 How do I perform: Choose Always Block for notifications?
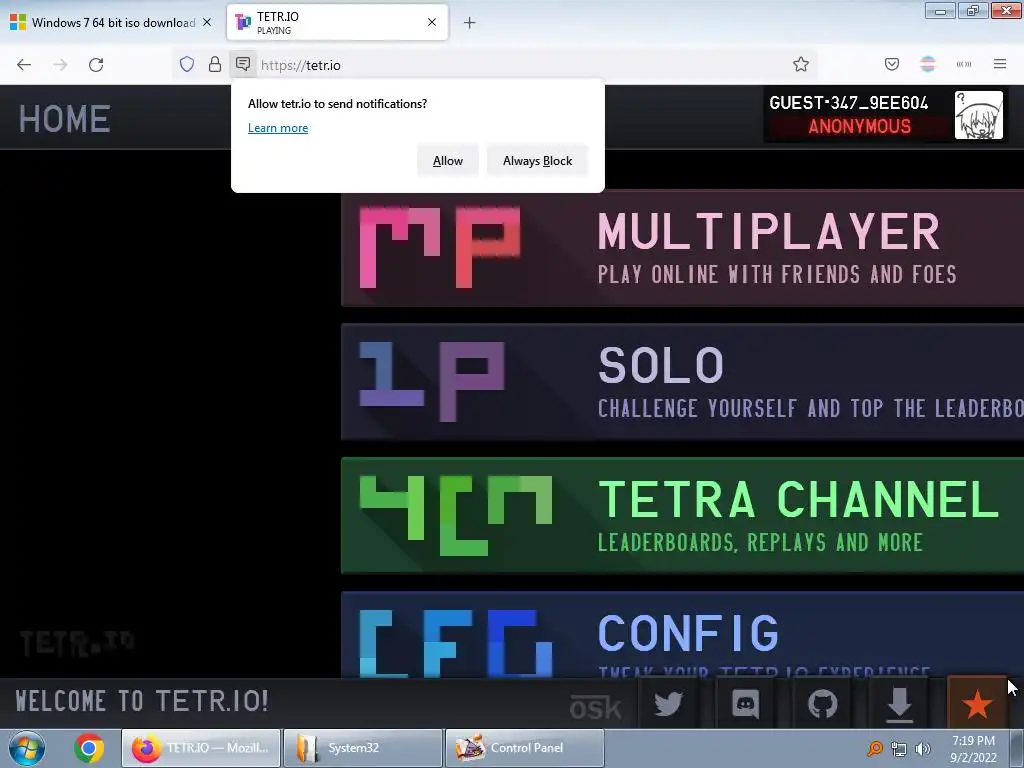pyautogui.click(x=537, y=161)
